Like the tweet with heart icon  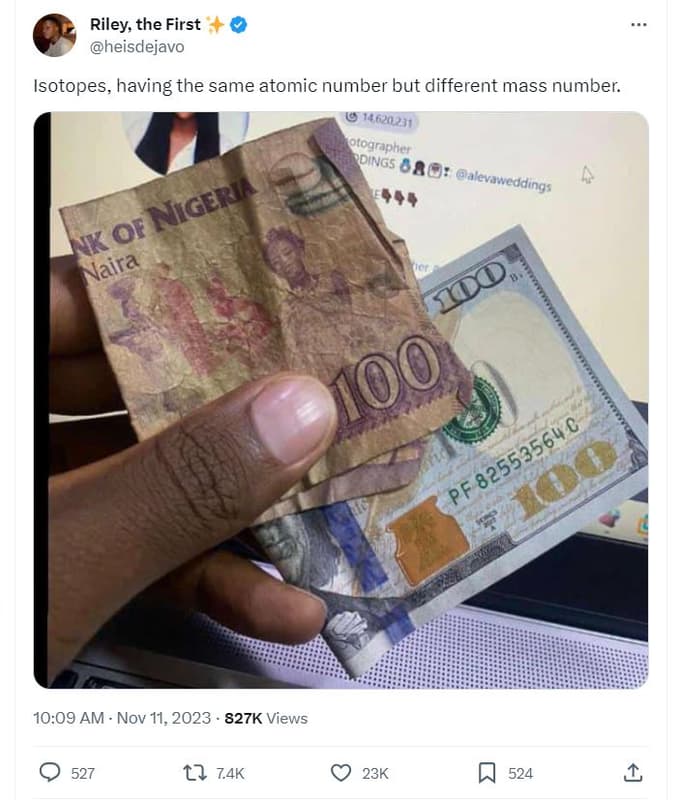[341, 773]
